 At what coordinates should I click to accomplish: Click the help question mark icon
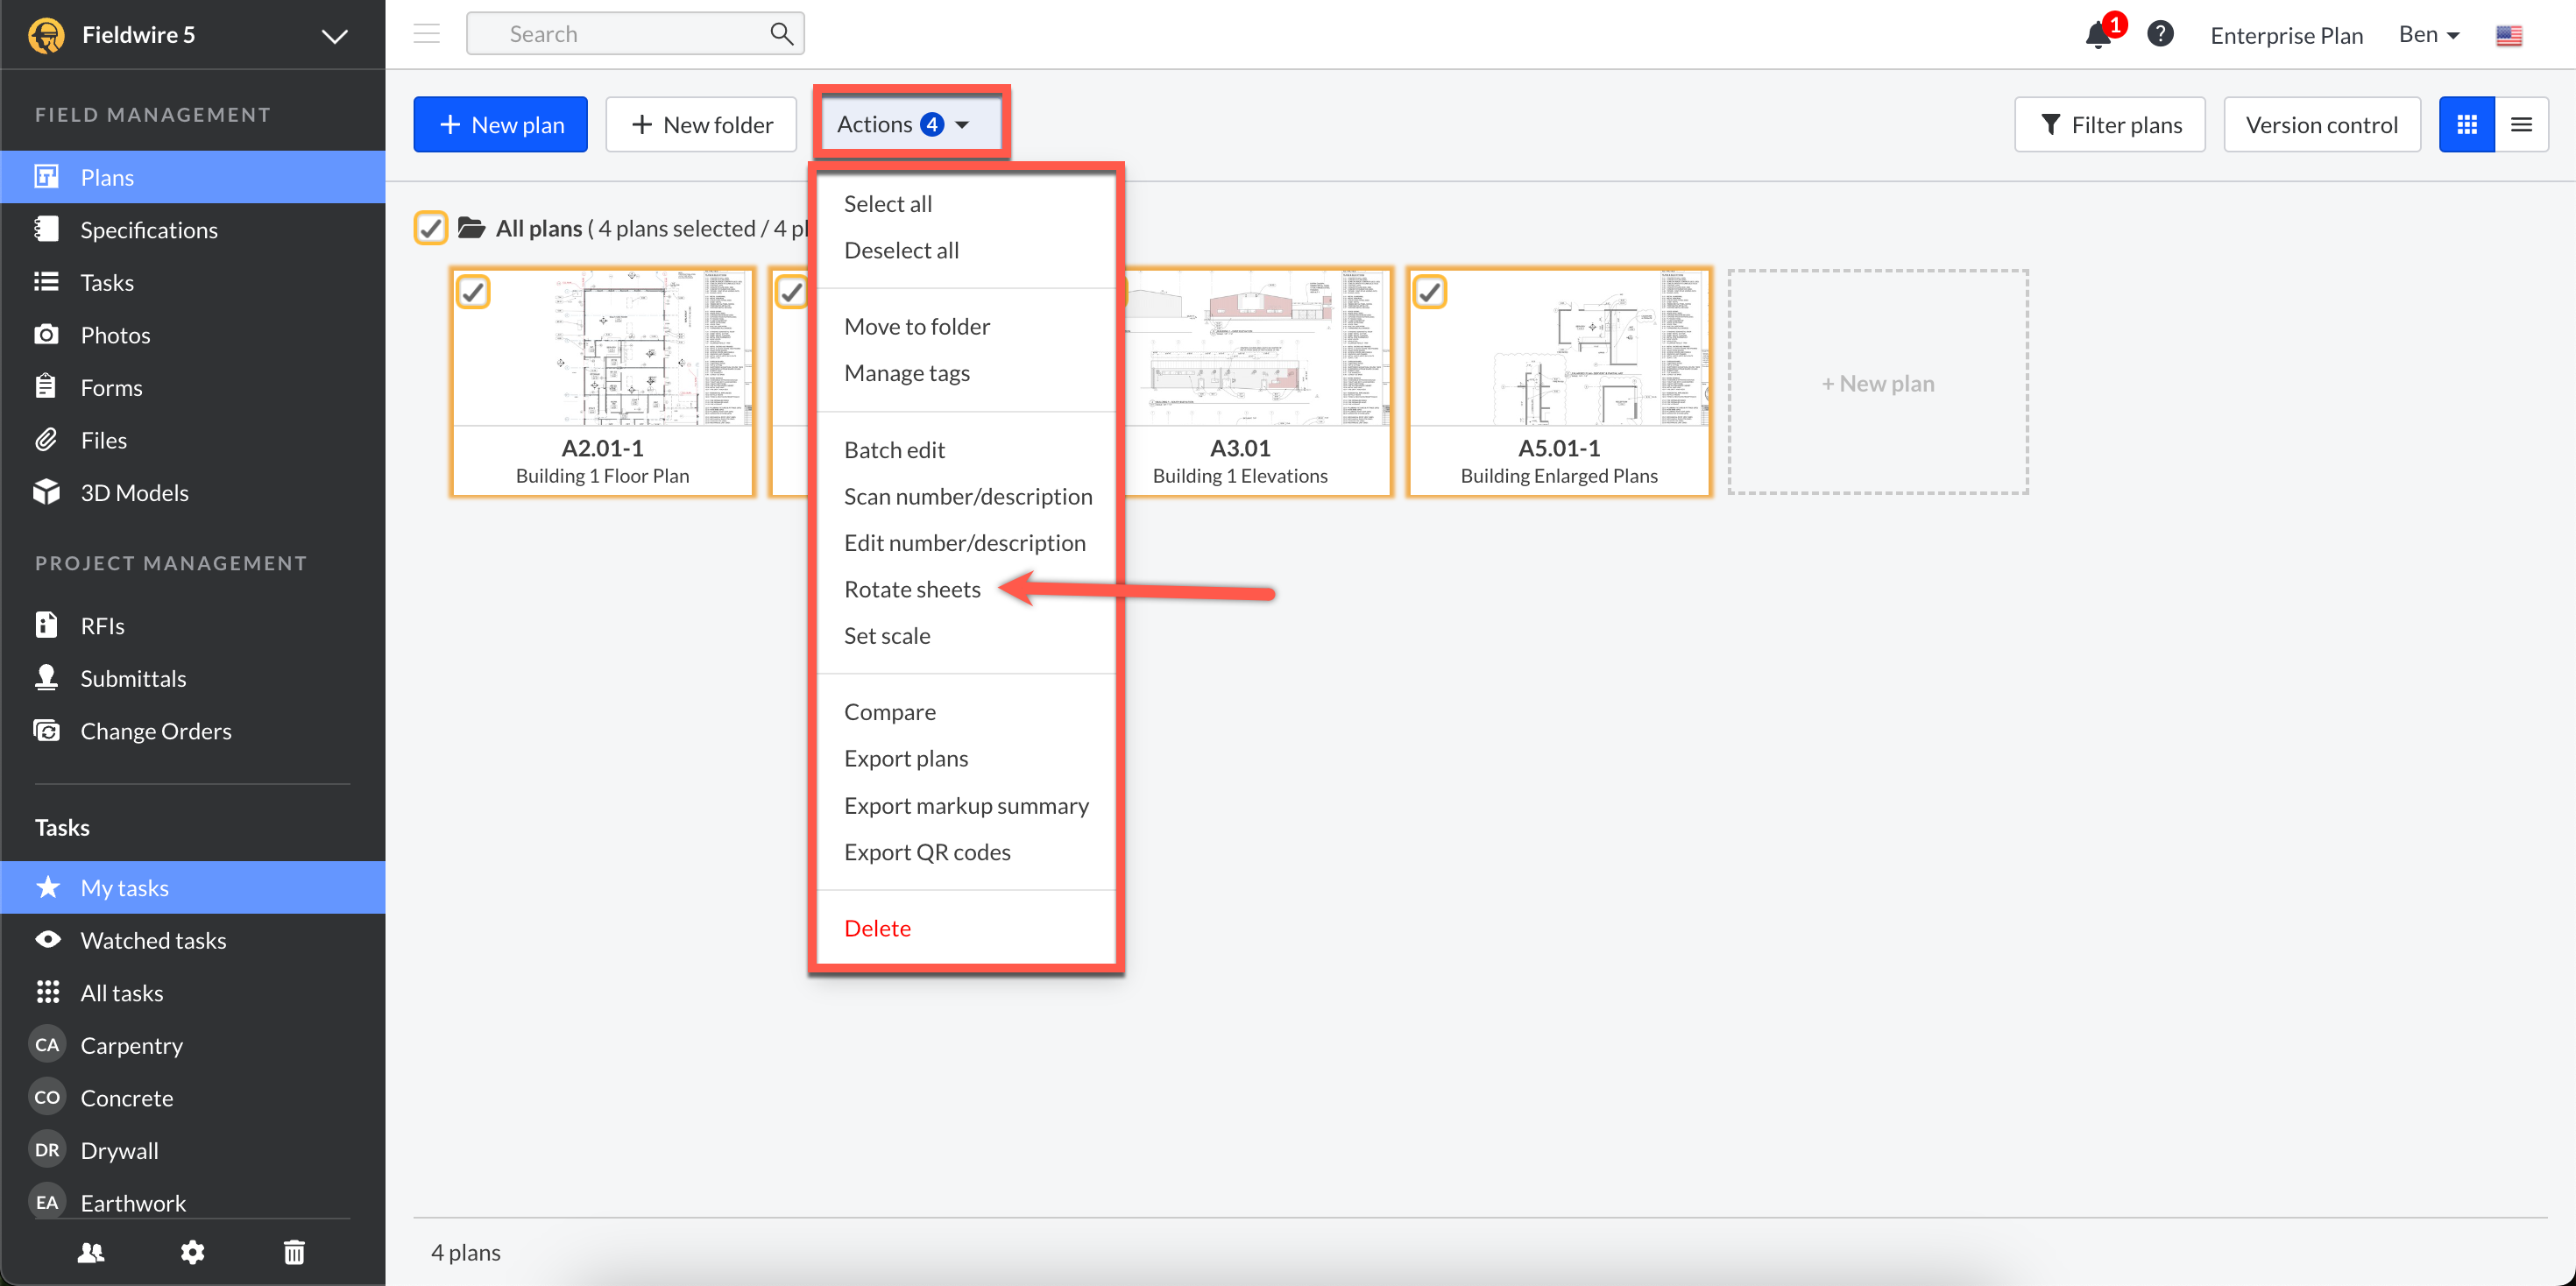pyautogui.click(x=2160, y=34)
